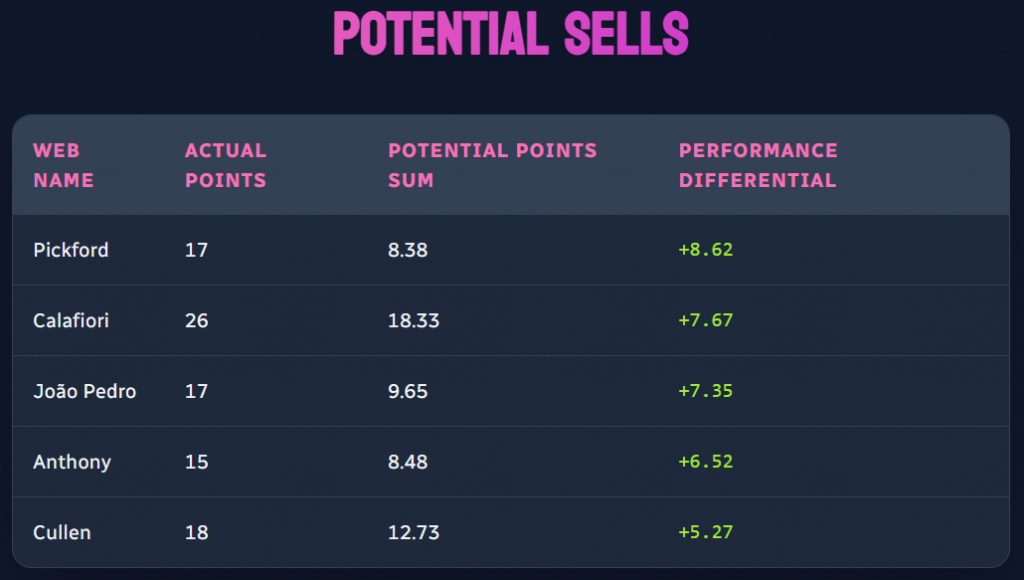Select the João Pedro player name
This screenshot has height=580, width=1024.
[85, 391]
